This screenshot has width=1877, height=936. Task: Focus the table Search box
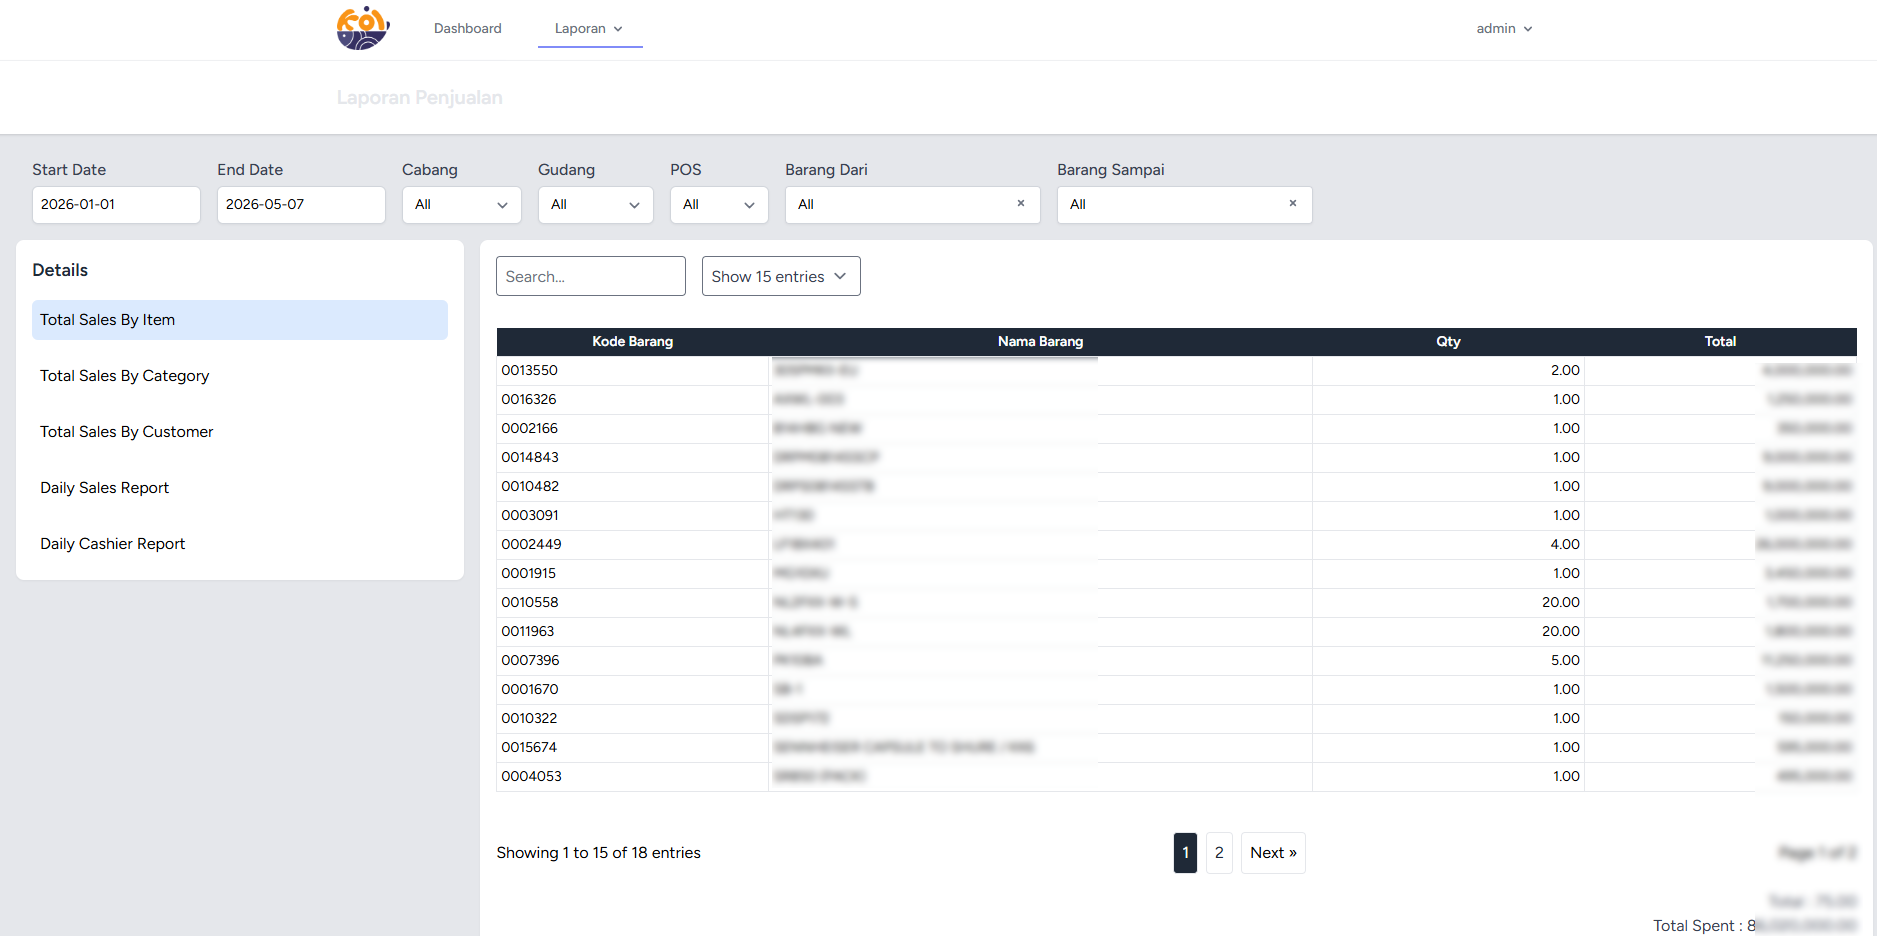[x=591, y=276]
